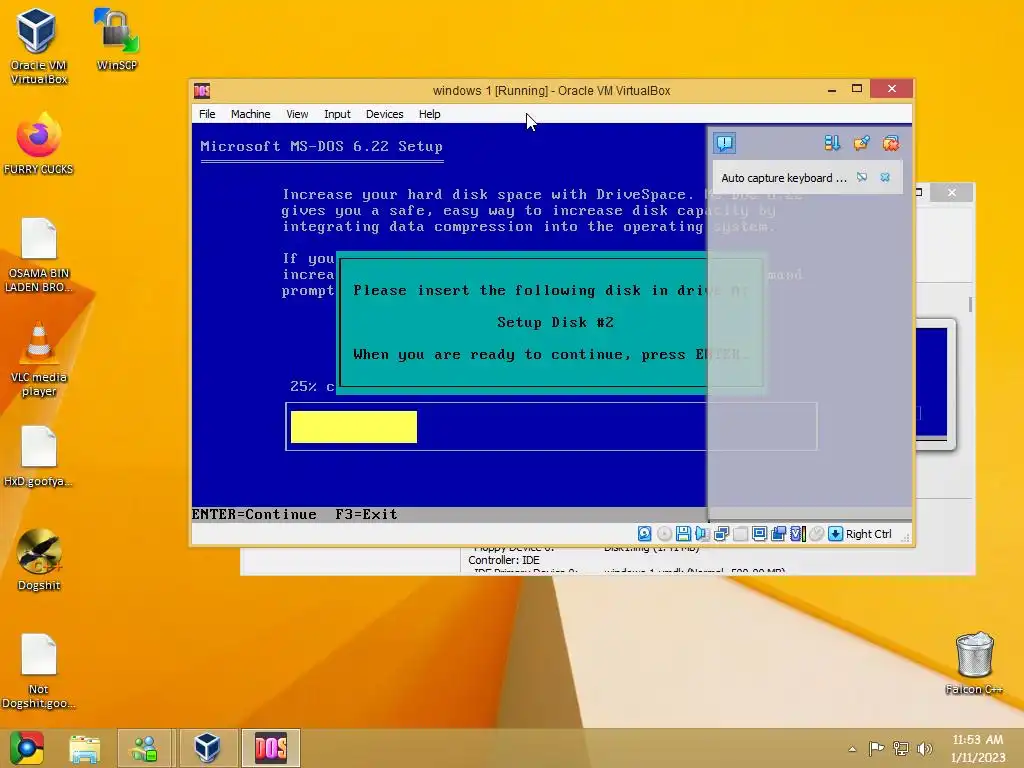This screenshot has width=1024, height=768.
Task: Open the Devices menu
Action: 385,114
